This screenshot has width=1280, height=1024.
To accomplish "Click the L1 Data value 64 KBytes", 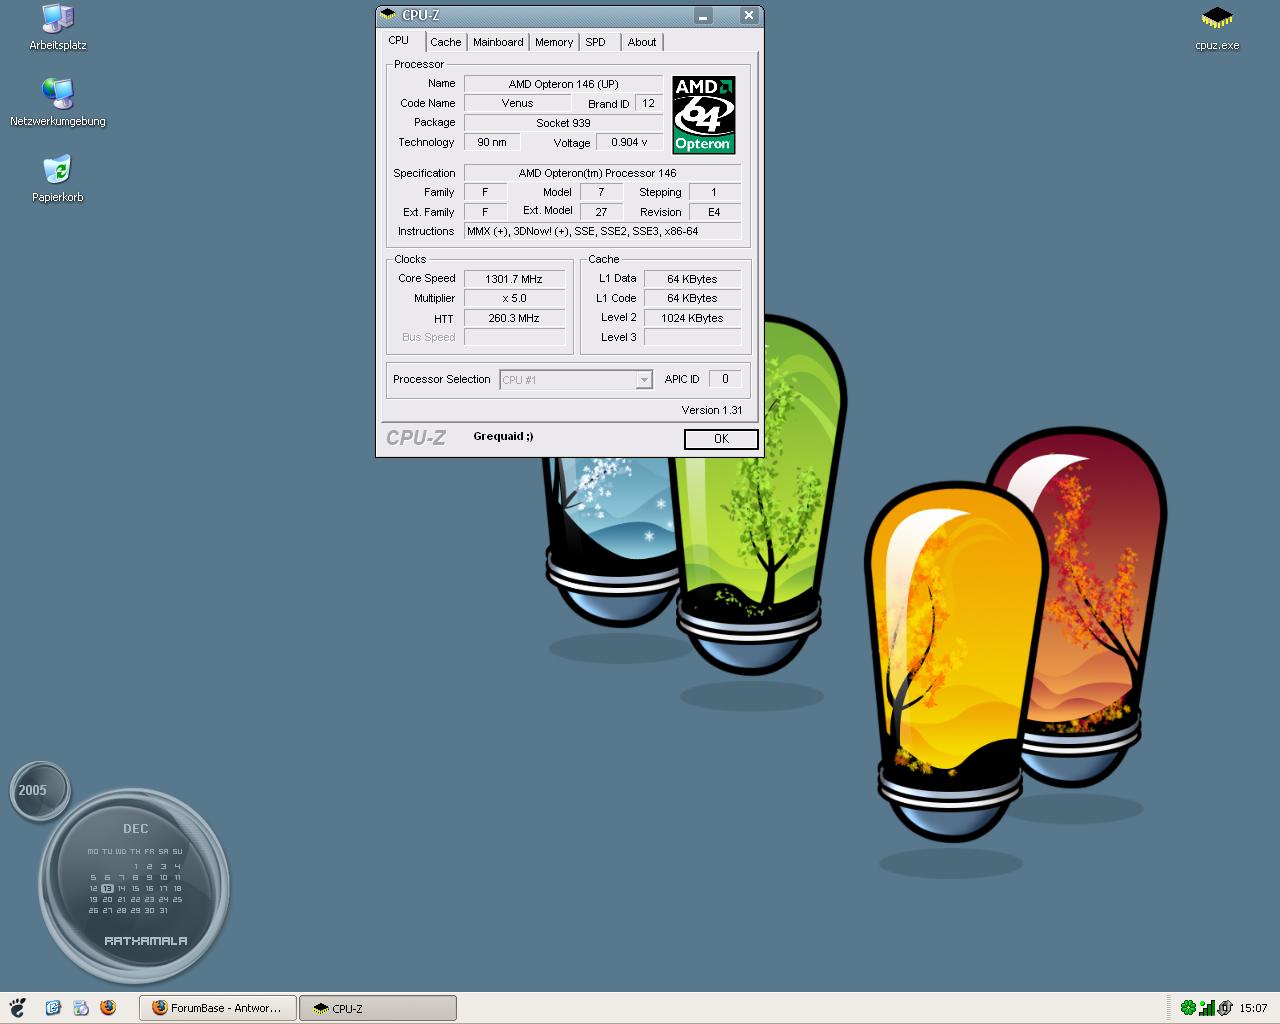I will coord(692,279).
